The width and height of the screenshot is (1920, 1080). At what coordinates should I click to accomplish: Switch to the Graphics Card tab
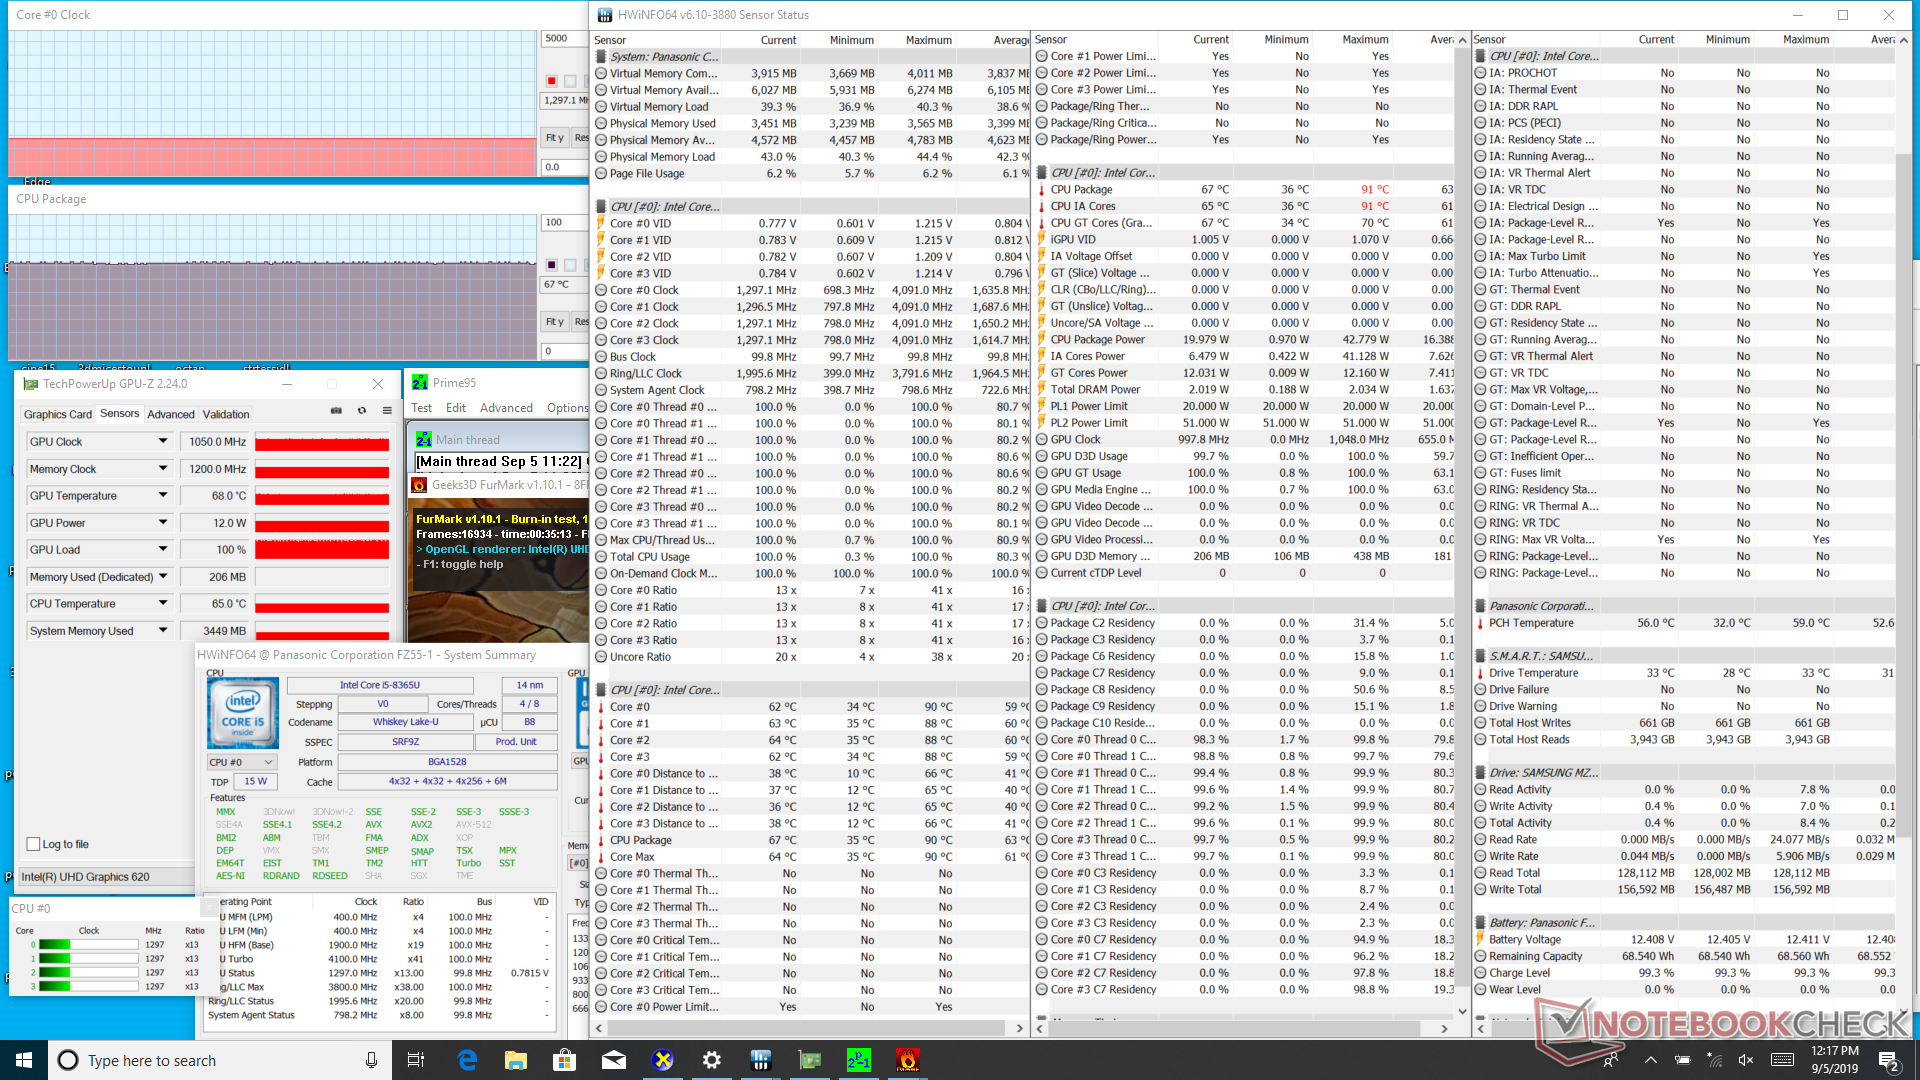pyautogui.click(x=57, y=414)
